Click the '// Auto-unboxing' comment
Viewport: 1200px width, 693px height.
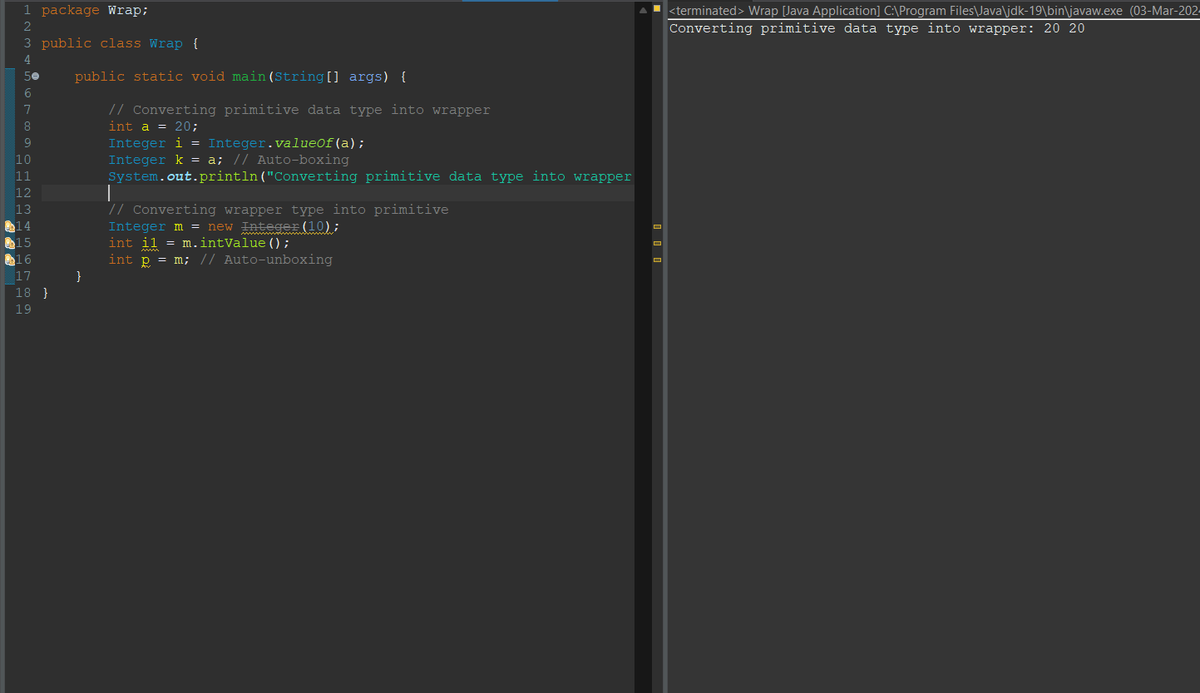(266, 260)
